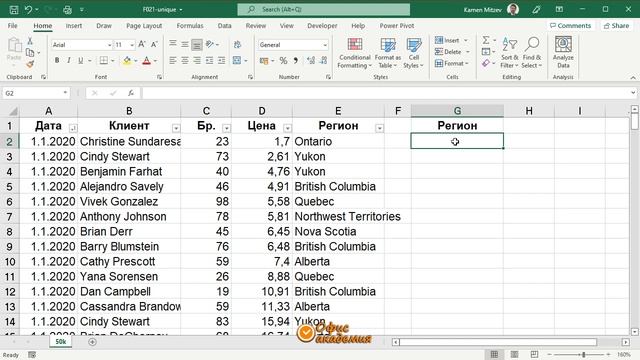Click the AutoSum sigma icon
This screenshot has width=640, height=360.
point(486,40)
